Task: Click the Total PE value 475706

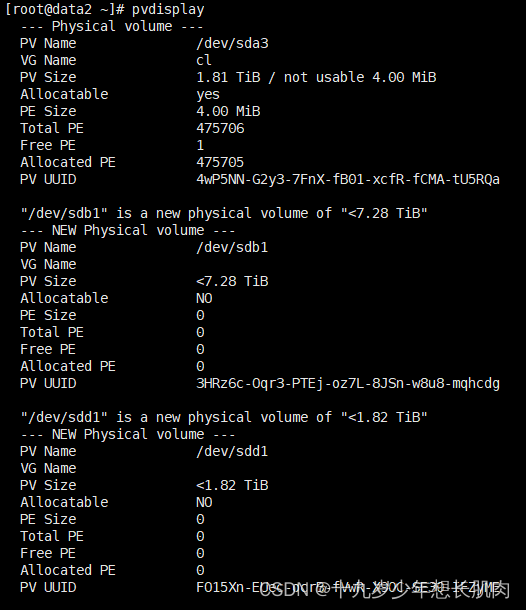Action: click(220, 128)
